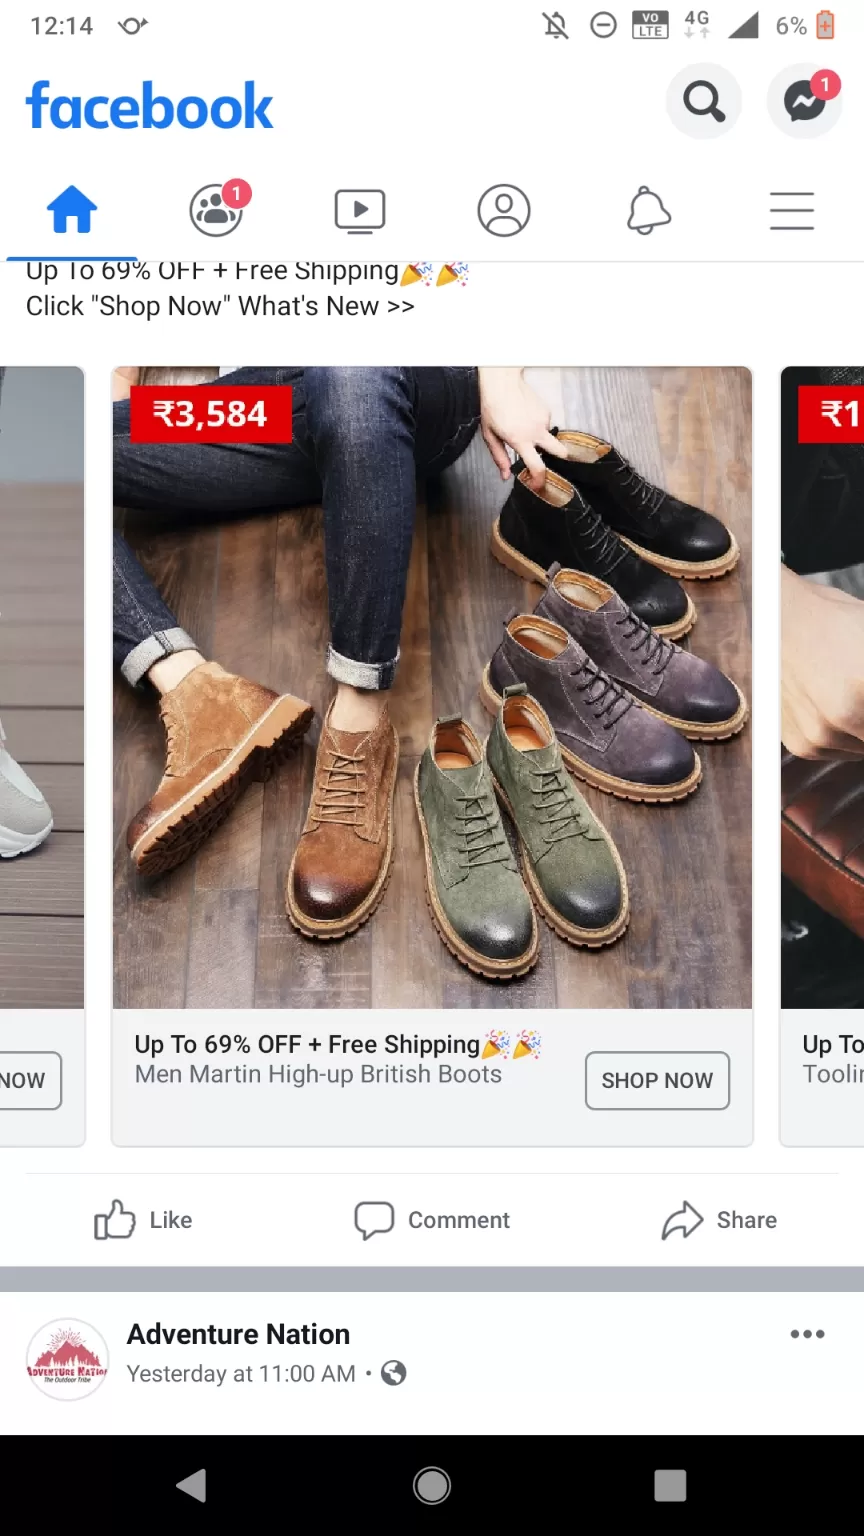Tap the ₹3,584 price tag
Viewport: 864px width, 1536px height.
tap(210, 414)
